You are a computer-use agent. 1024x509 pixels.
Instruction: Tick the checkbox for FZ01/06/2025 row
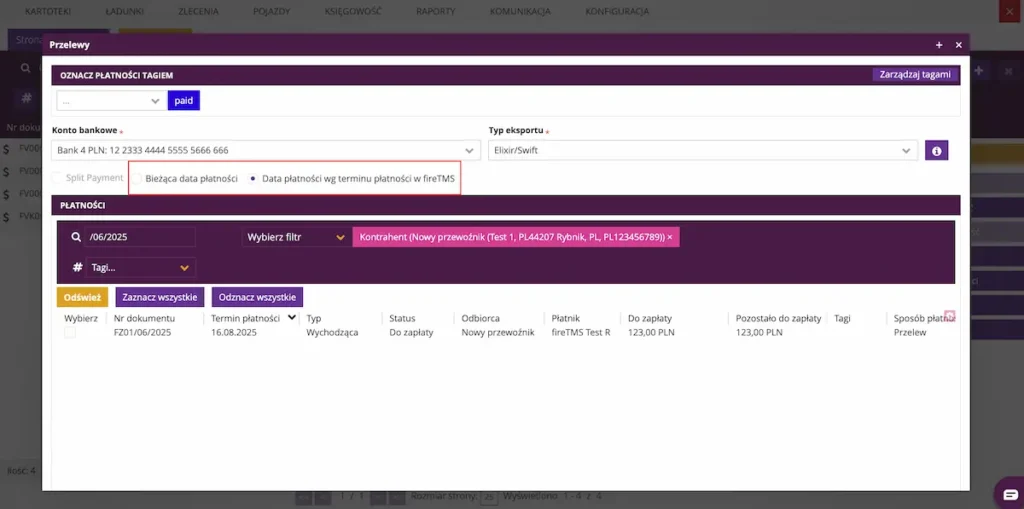(70, 333)
